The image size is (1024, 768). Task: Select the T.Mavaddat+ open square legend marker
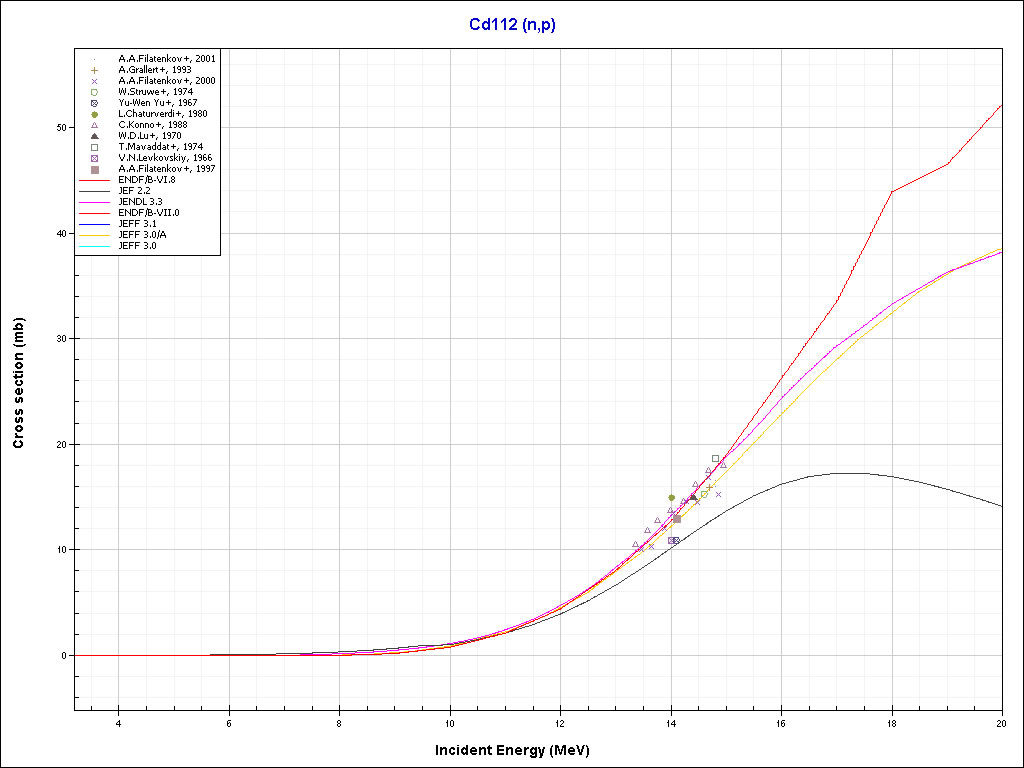[x=94, y=147]
